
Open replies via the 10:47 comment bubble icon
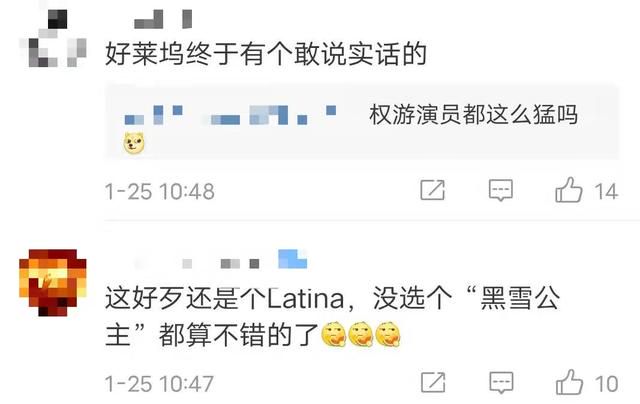point(501,383)
